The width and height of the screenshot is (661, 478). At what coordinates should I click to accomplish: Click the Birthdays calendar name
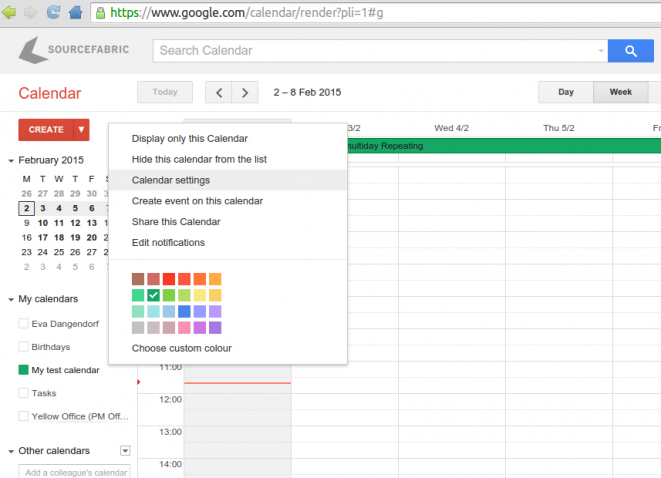pyautogui.click(x=51, y=347)
